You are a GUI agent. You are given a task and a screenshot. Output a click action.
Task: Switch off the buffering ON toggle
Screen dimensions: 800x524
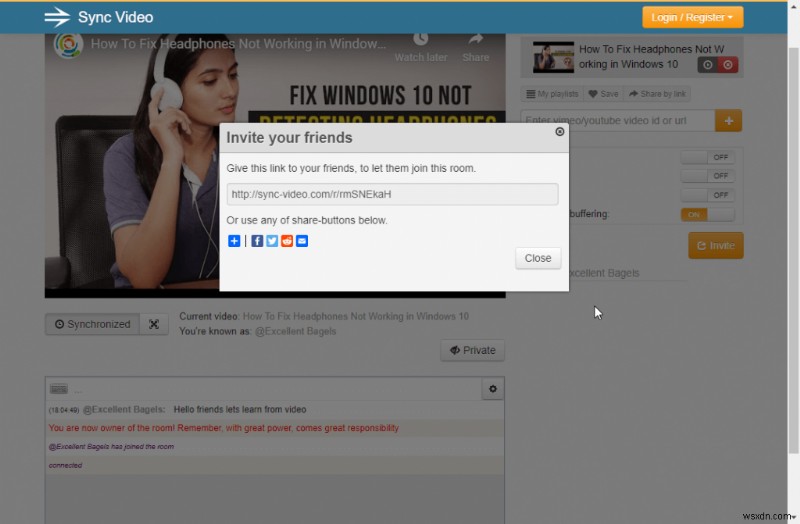706,214
